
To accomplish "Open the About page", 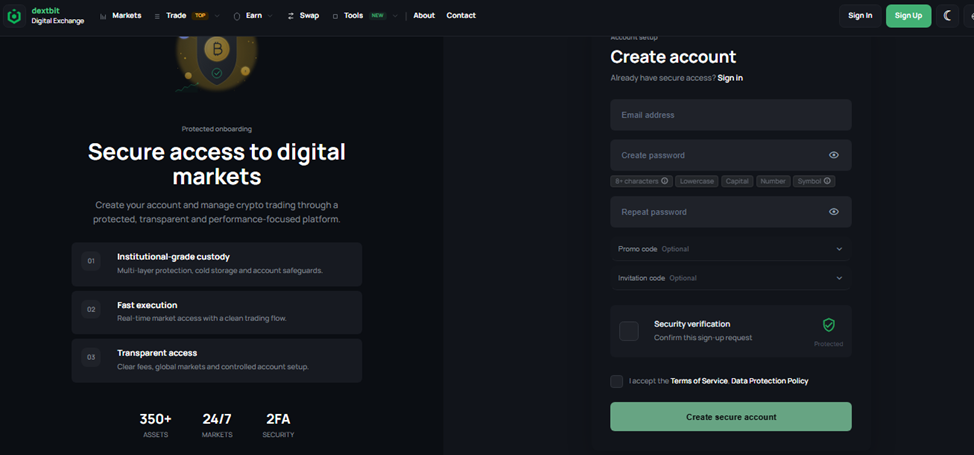I will click(x=424, y=16).
